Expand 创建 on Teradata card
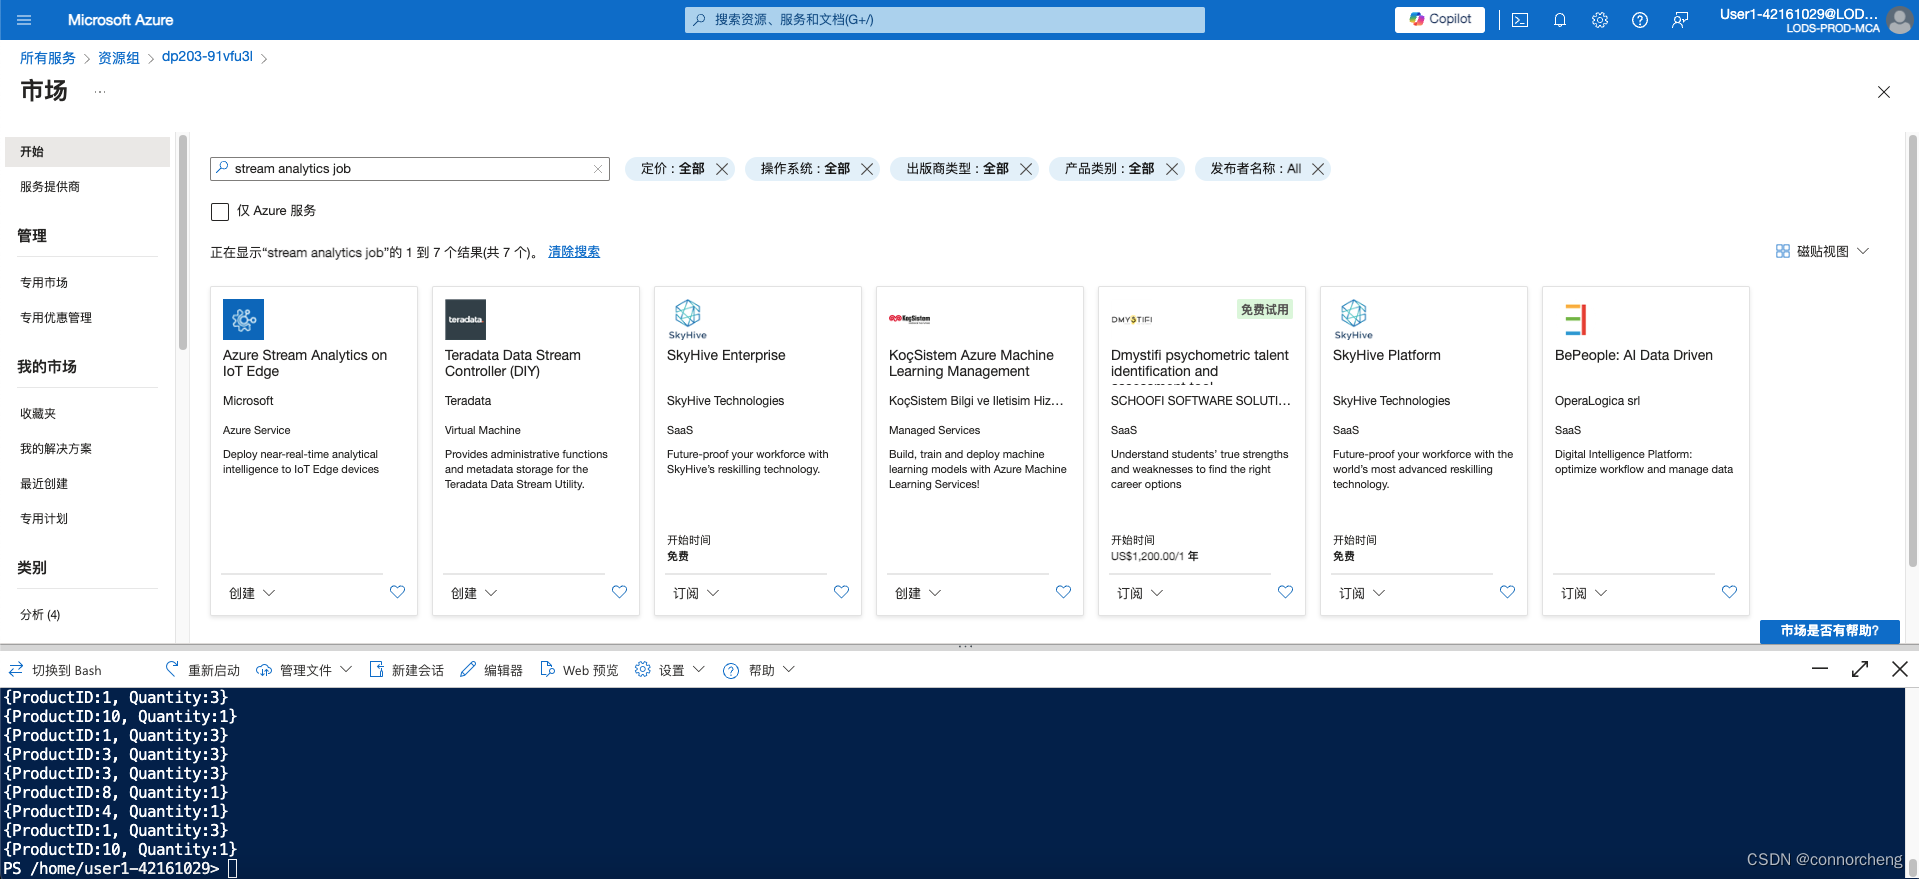 tap(474, 593)
